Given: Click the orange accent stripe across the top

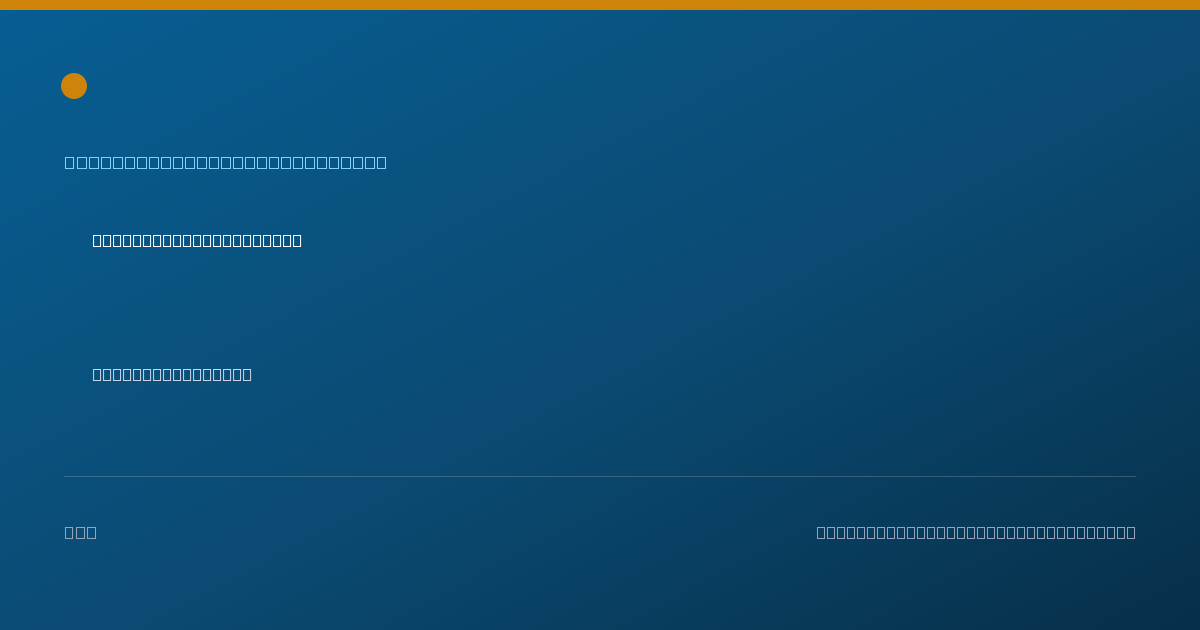Looking at the screenshot, I should (600, 5).
